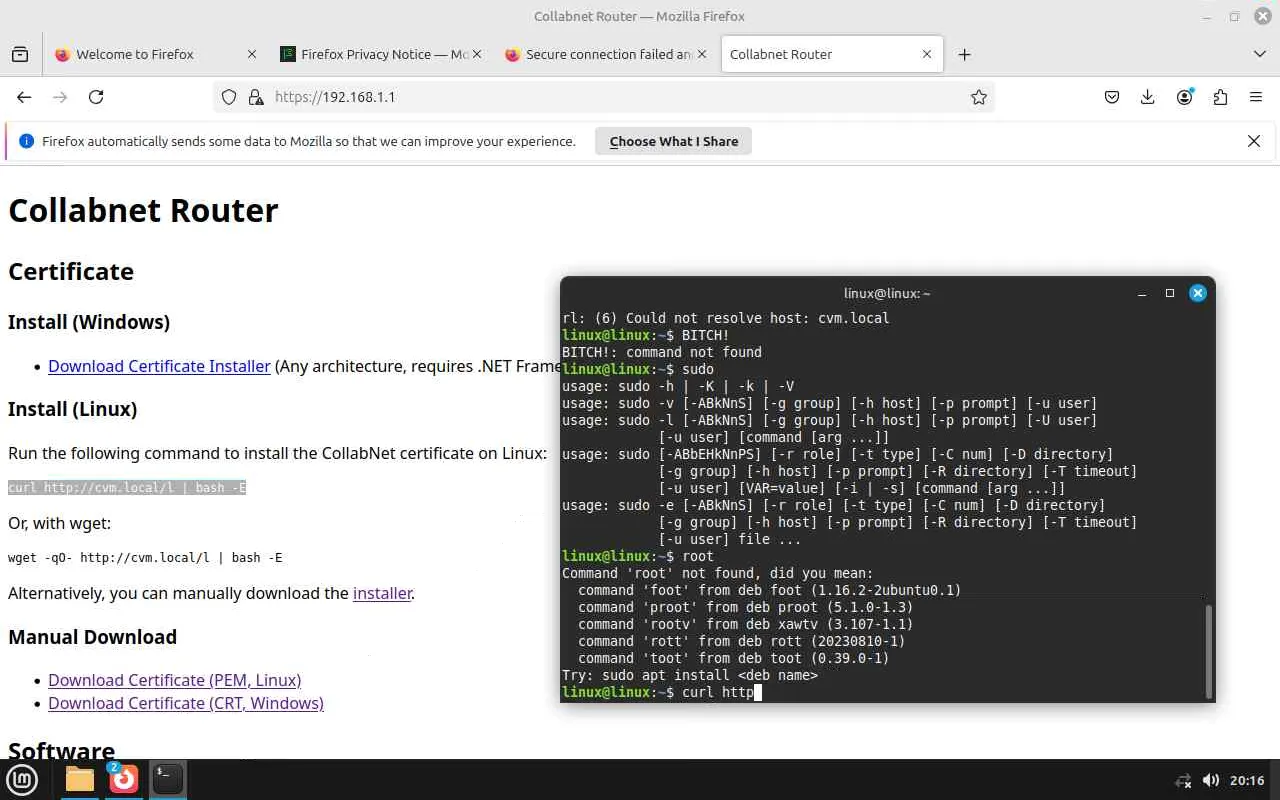
Task: Click the Collabnet Router page heading
Action: tap(143, 210)
